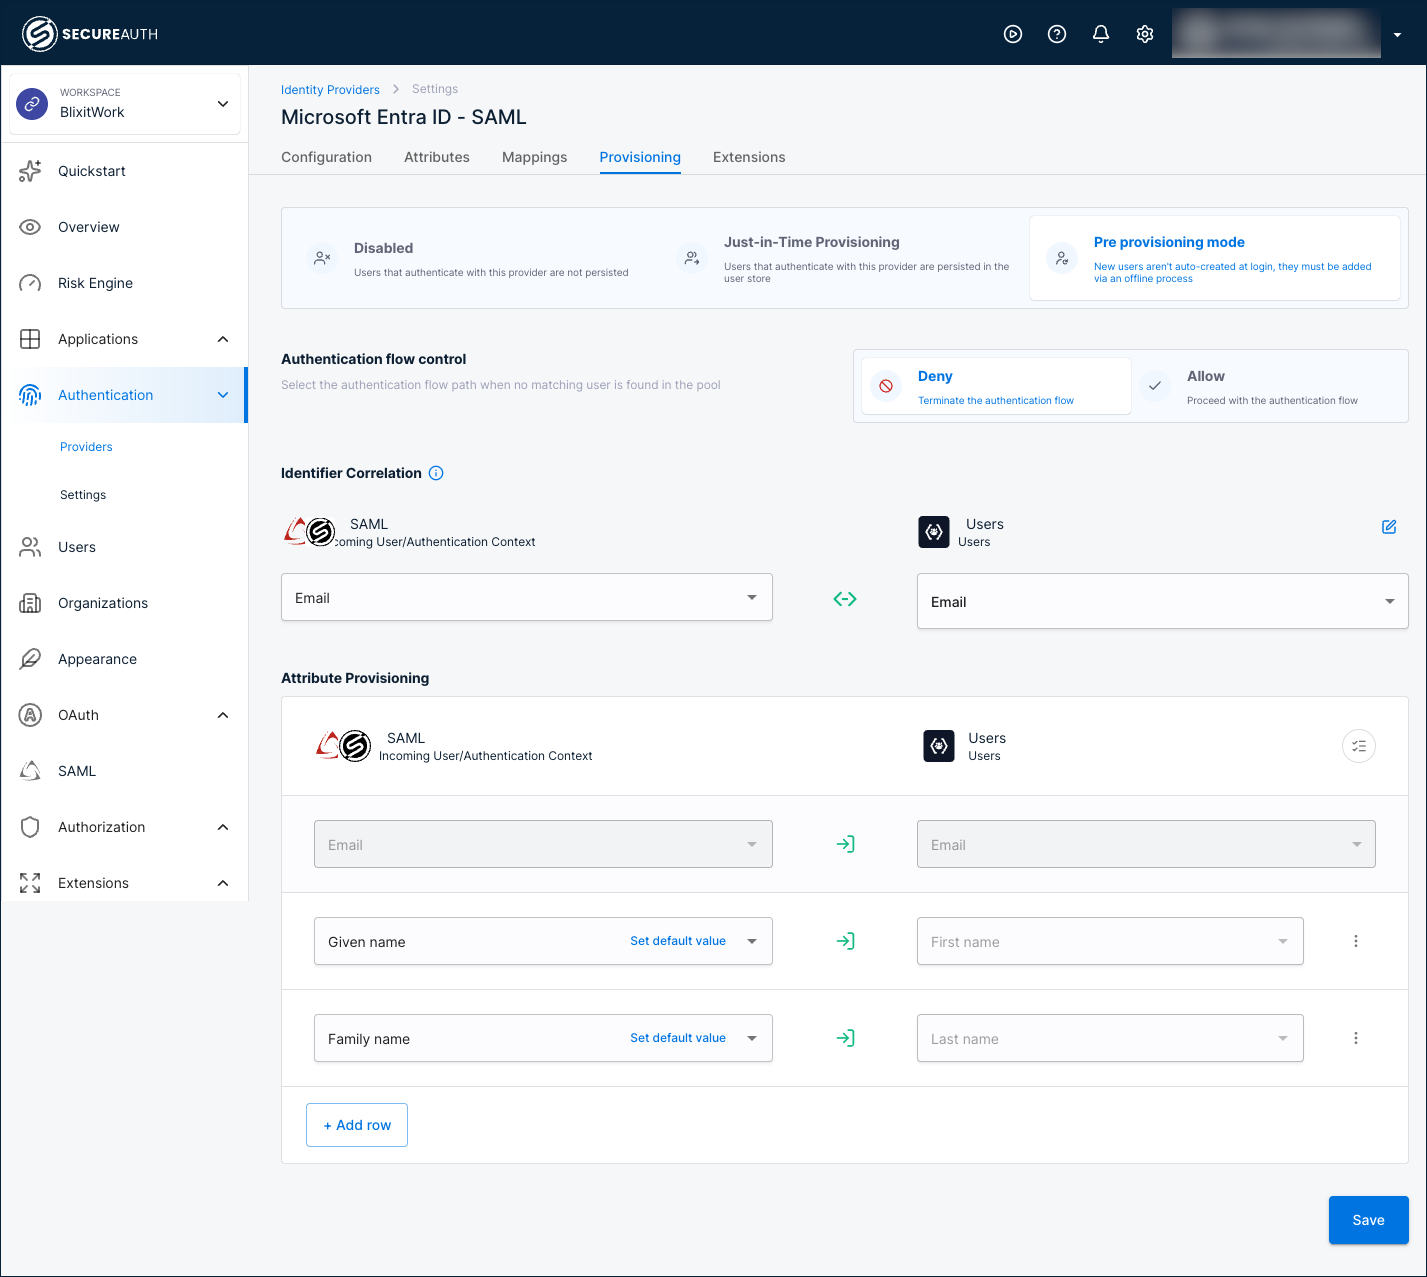Click the SecureAuth logo
Viewport: 1427px width, 1277px height.
pyautogui.click(x=90, y=34)
